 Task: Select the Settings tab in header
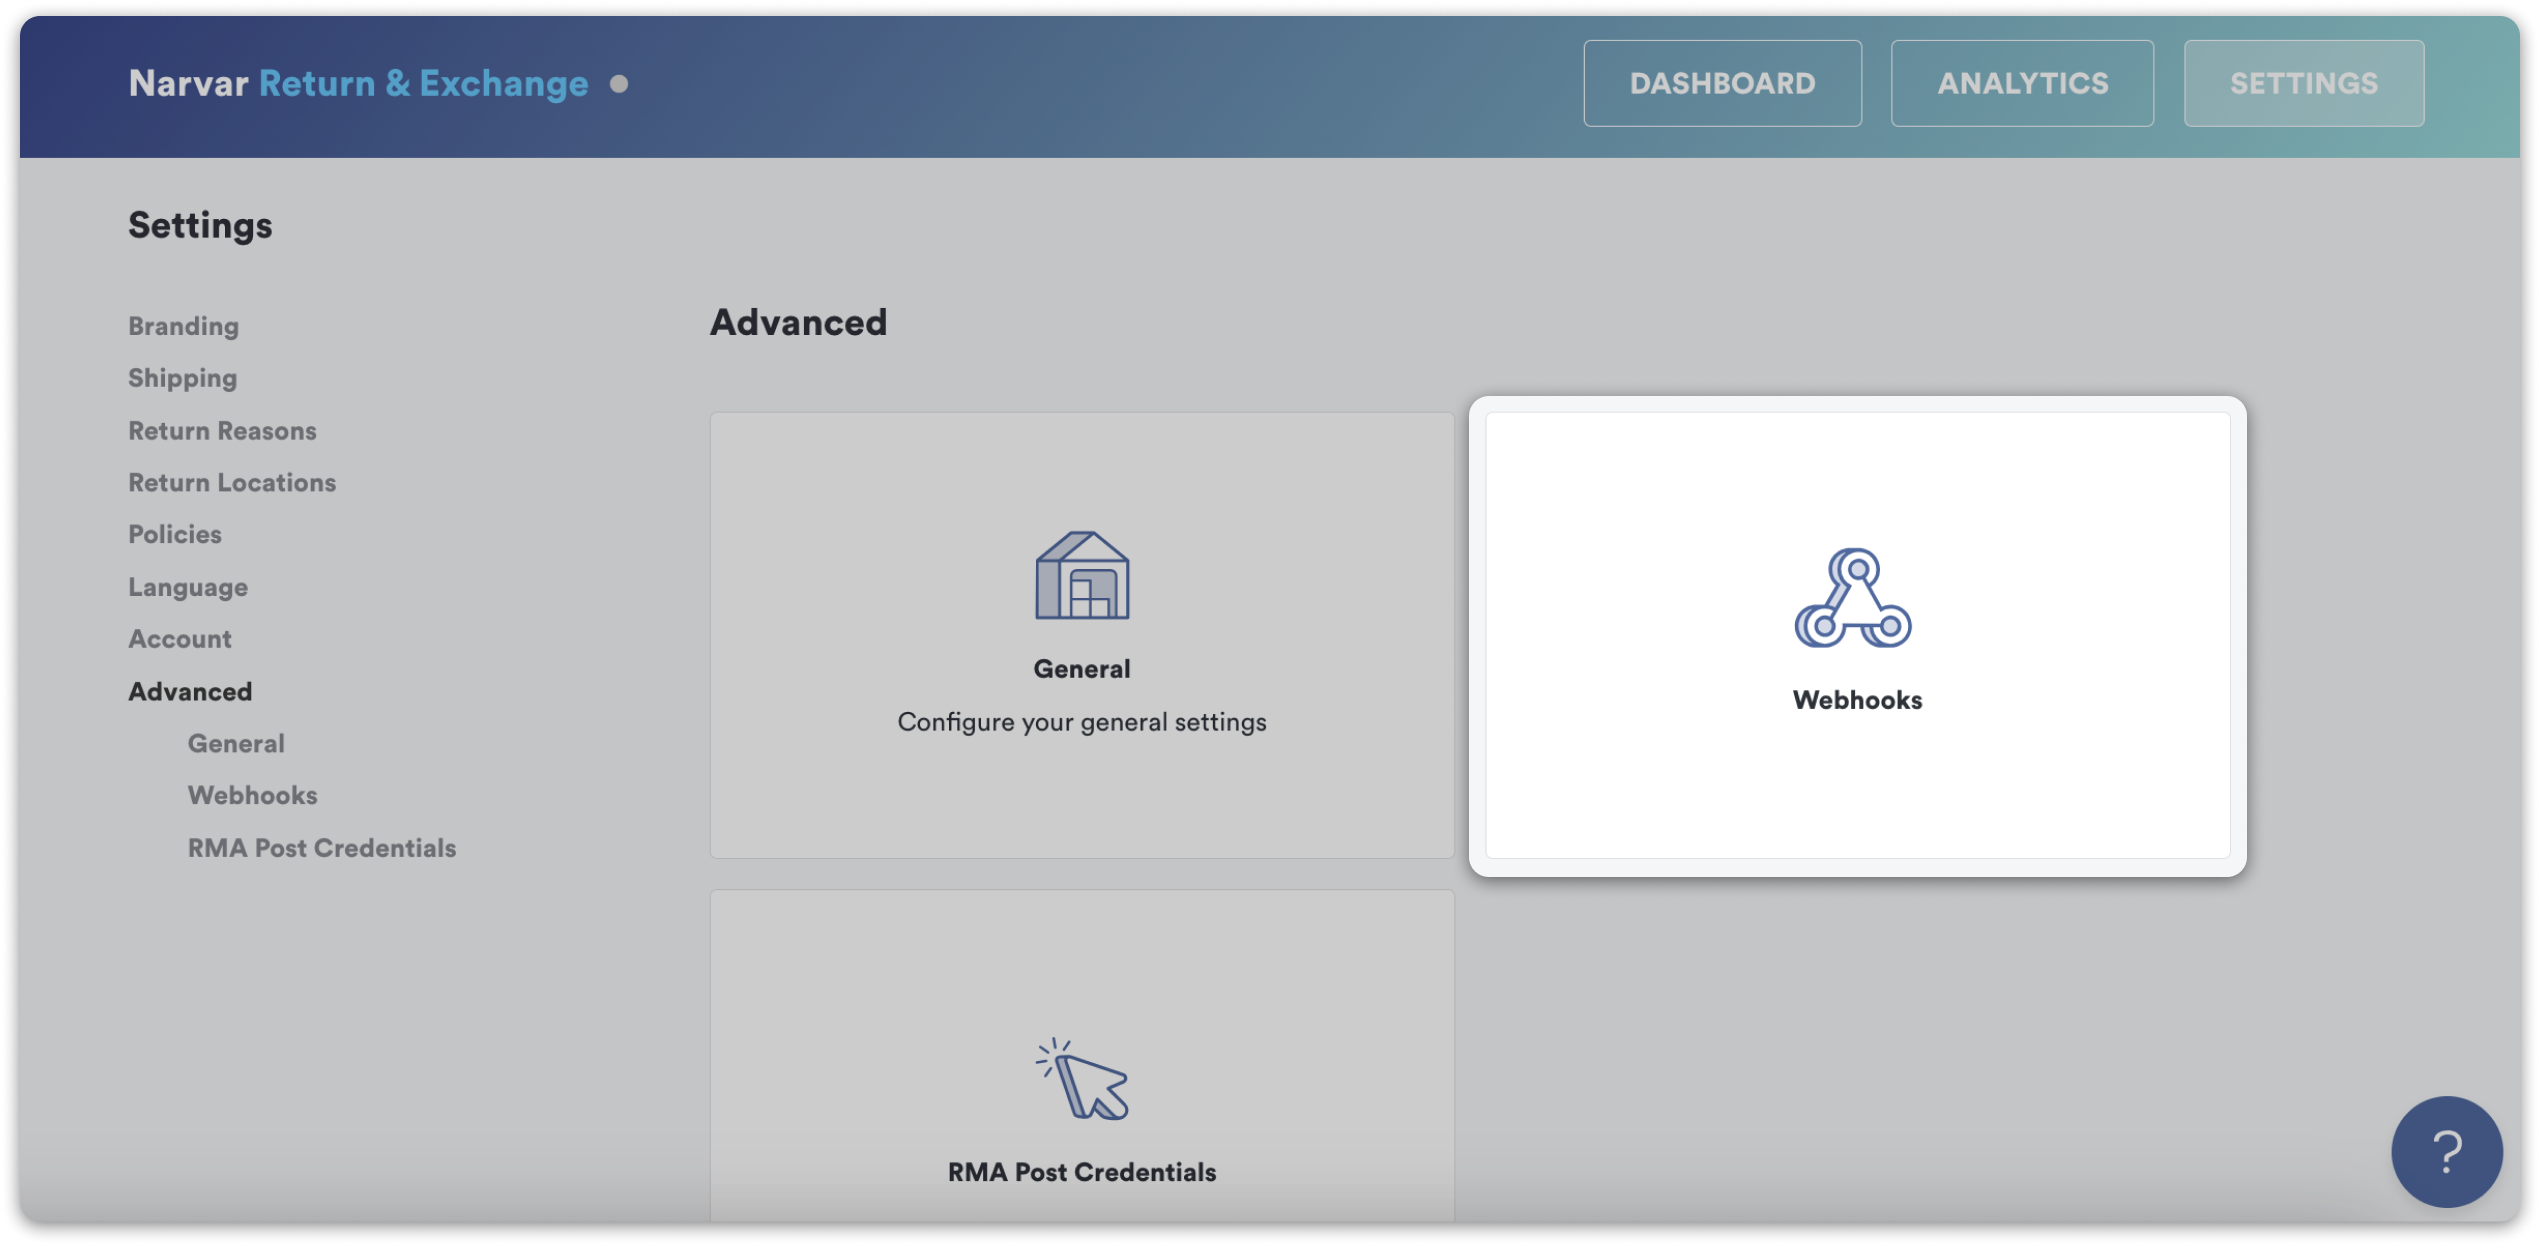click(2304, 83)
